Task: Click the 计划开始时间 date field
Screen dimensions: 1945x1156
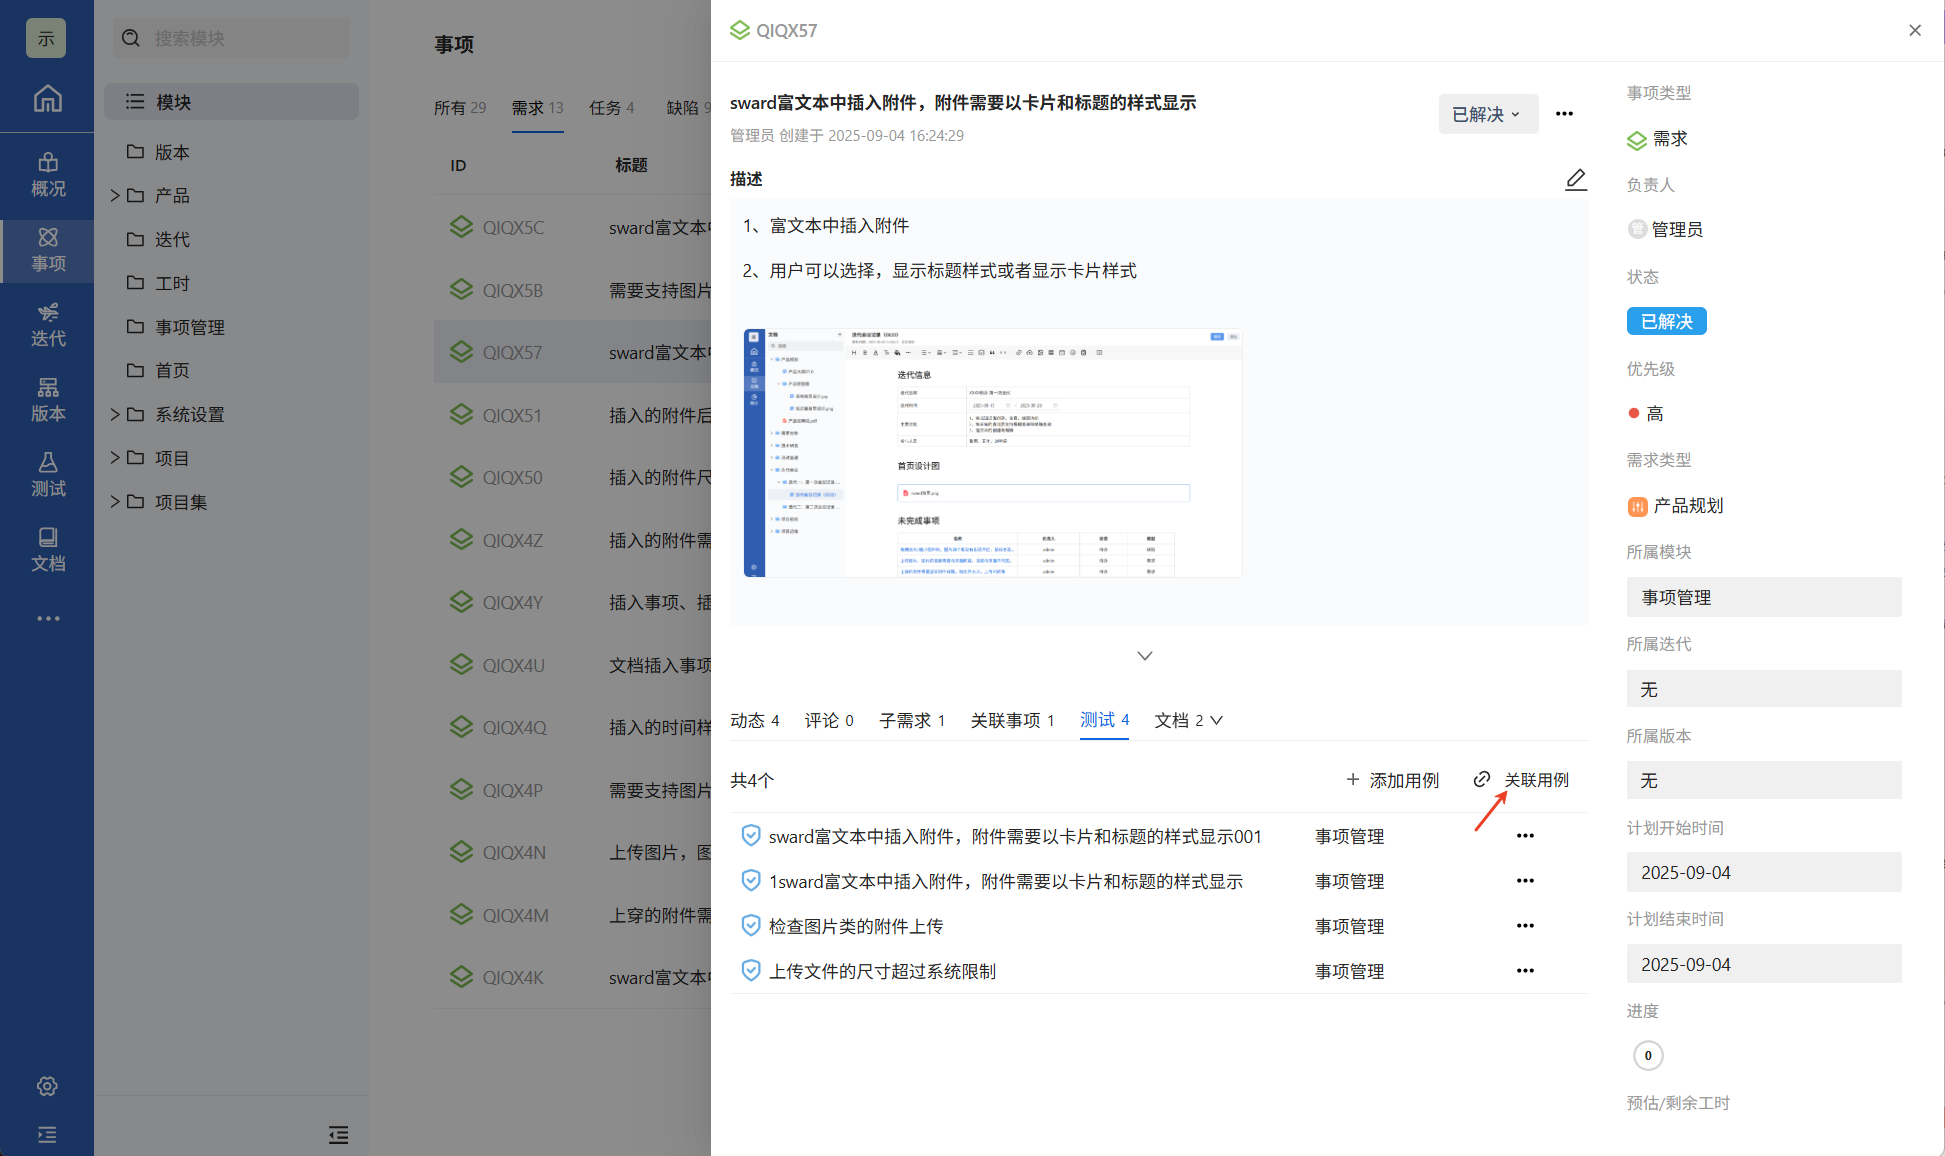Action: pos(1763,872)
